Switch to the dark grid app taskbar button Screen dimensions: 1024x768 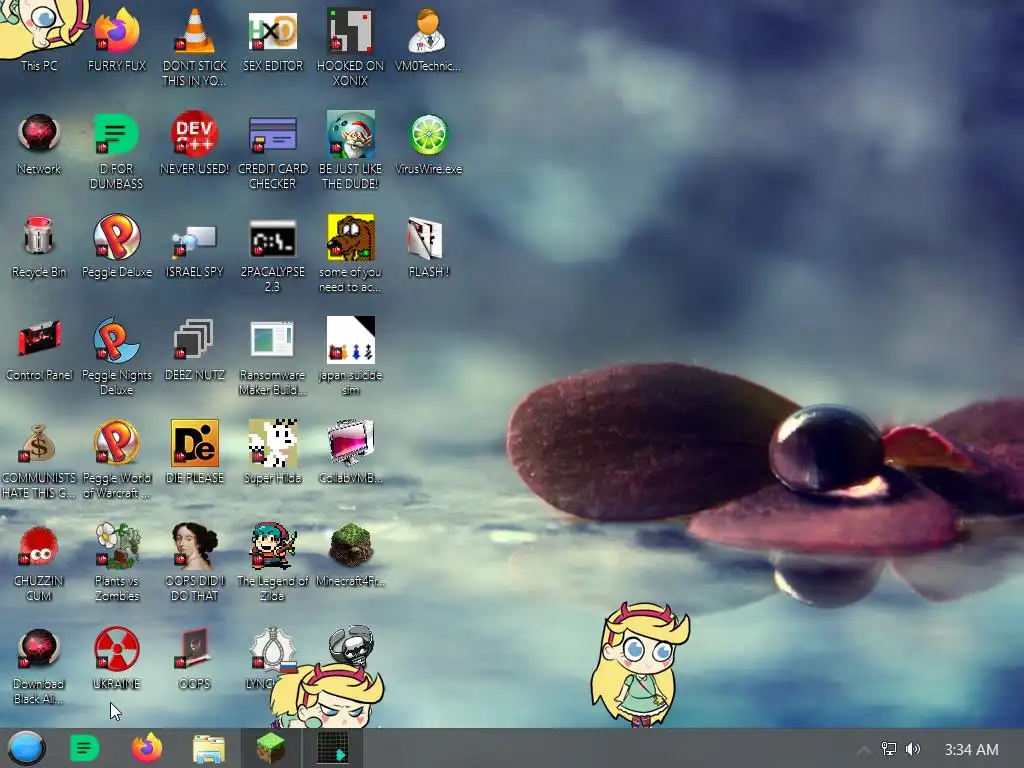[x=333, y=748]
